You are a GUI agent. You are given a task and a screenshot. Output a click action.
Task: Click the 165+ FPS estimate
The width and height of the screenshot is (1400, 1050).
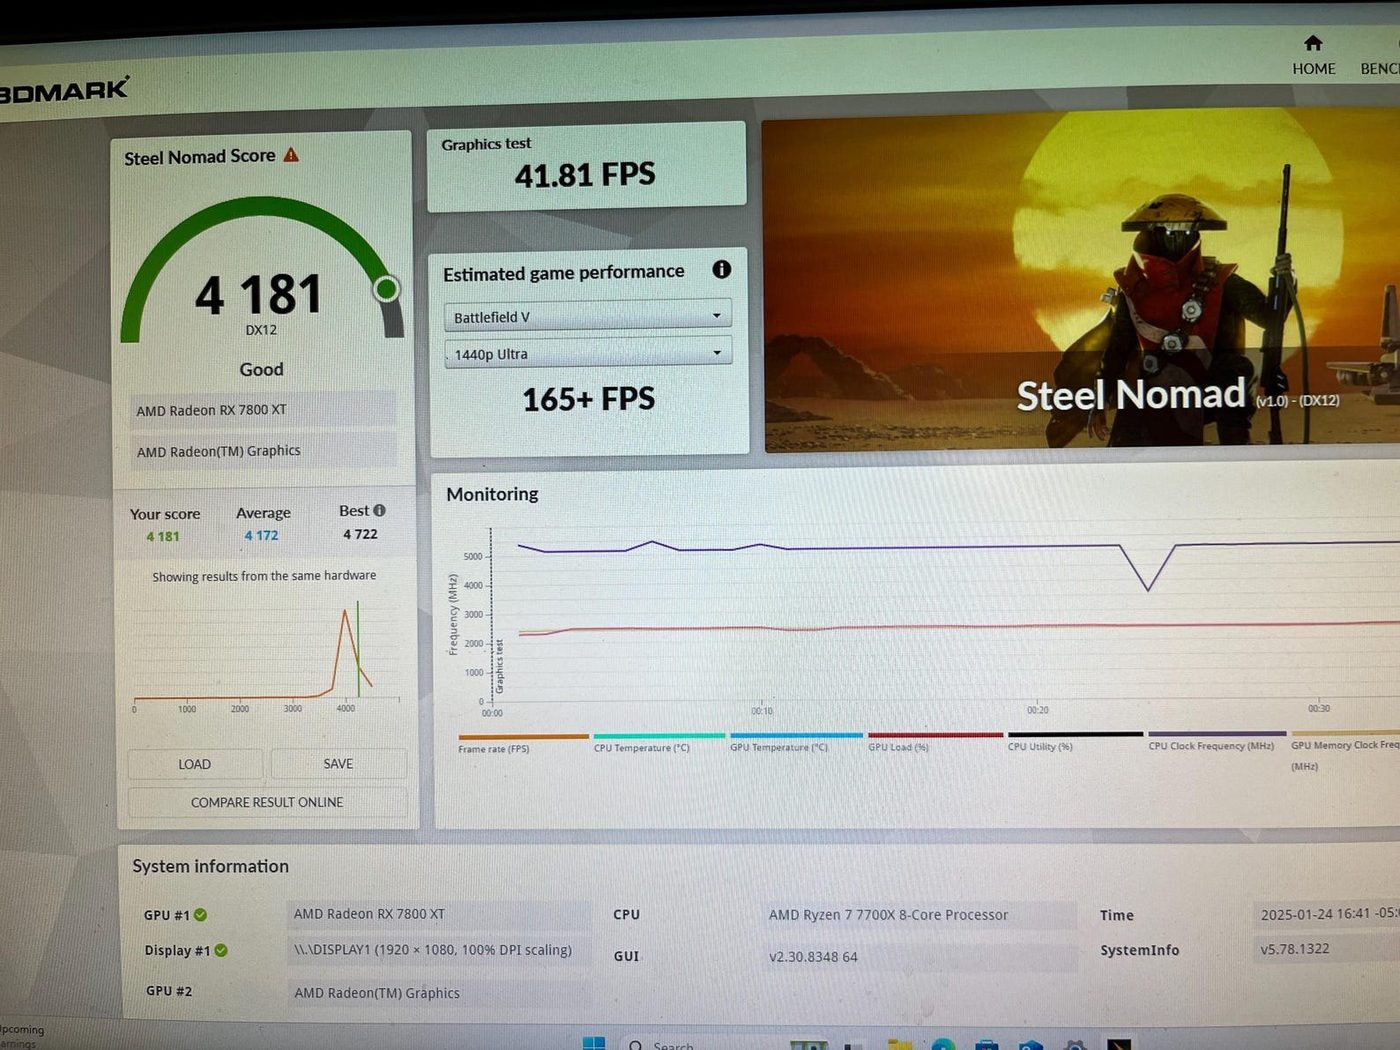pyautogui.click(x=588, y=399)
